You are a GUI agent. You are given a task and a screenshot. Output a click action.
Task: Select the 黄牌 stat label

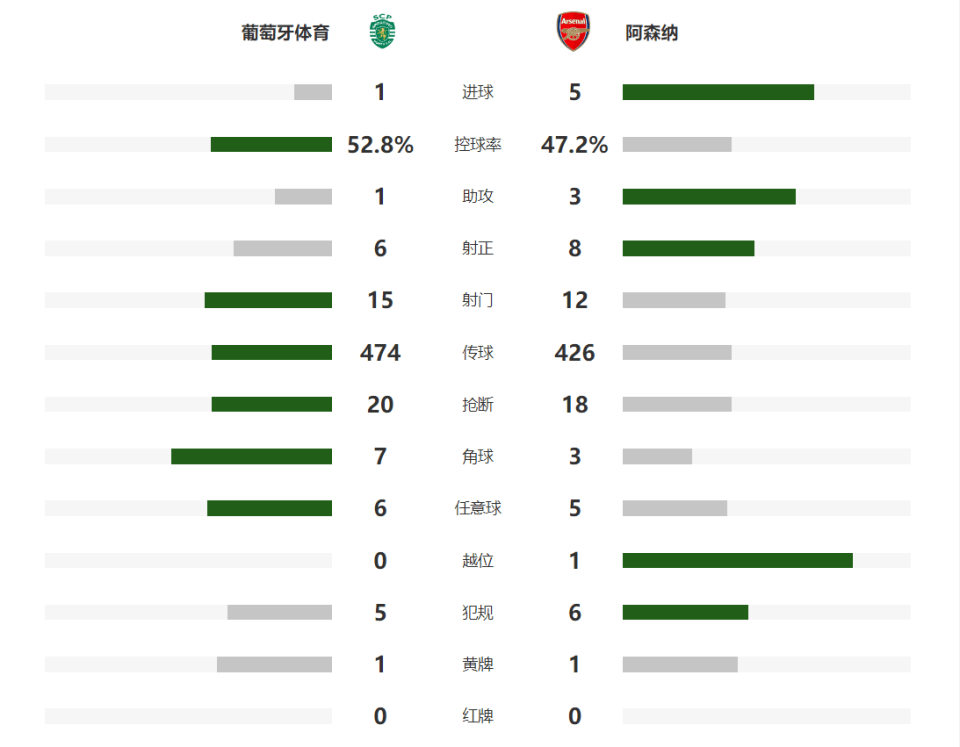(478, 664)
